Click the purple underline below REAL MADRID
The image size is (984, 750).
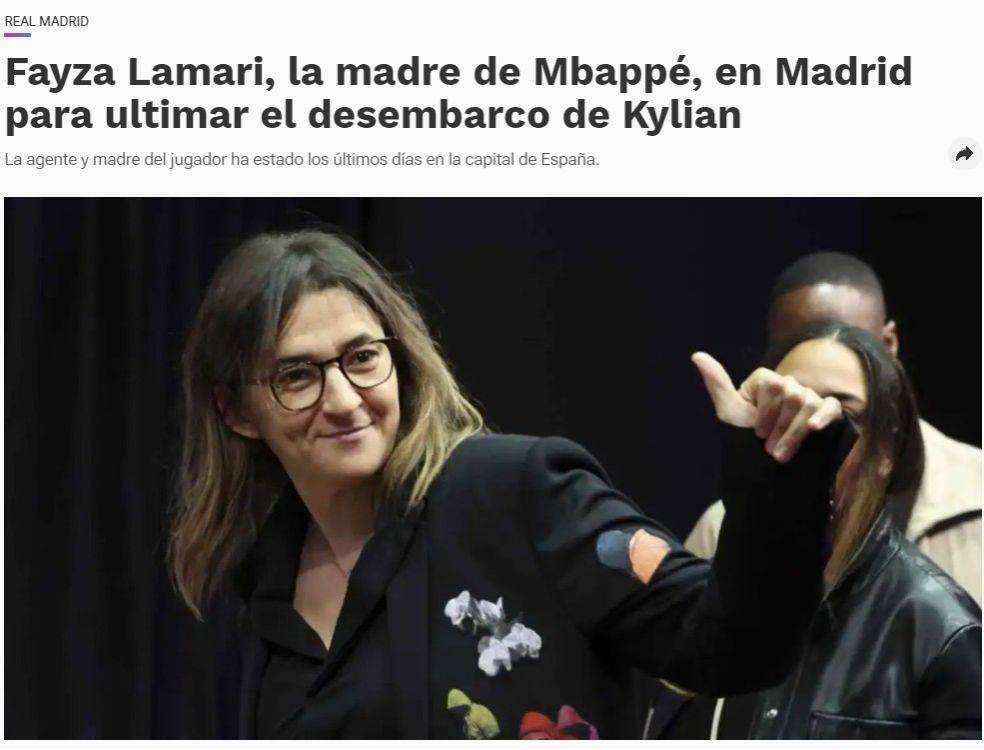(18, 35)
